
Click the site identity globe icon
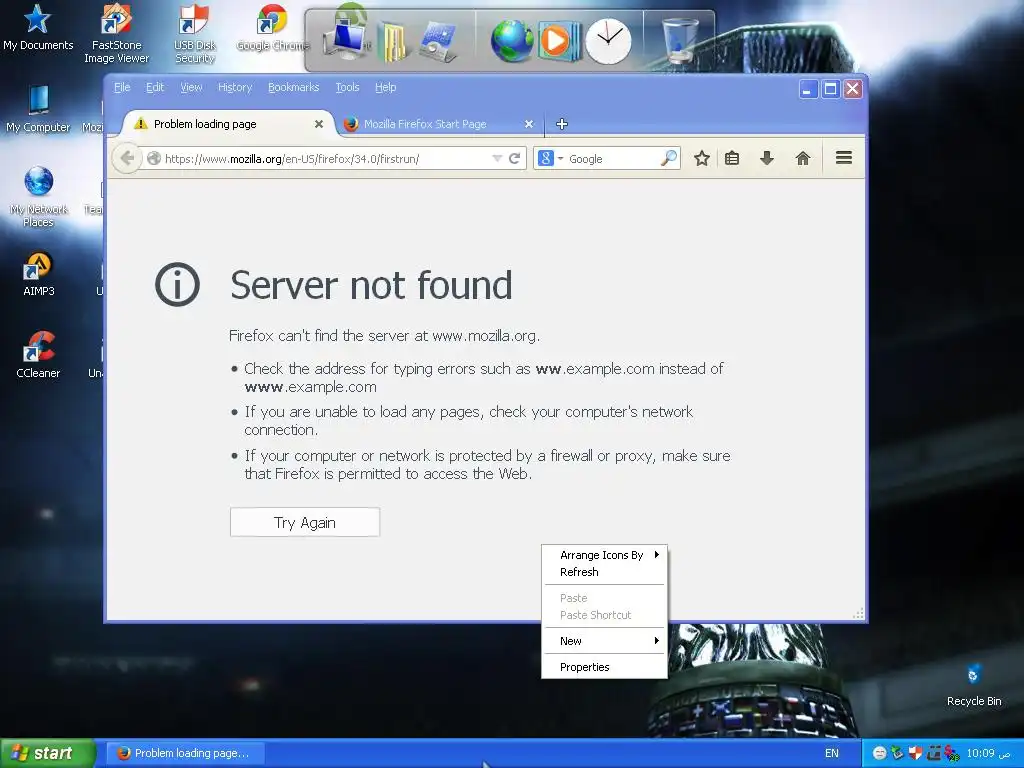[x=154, y=159]
